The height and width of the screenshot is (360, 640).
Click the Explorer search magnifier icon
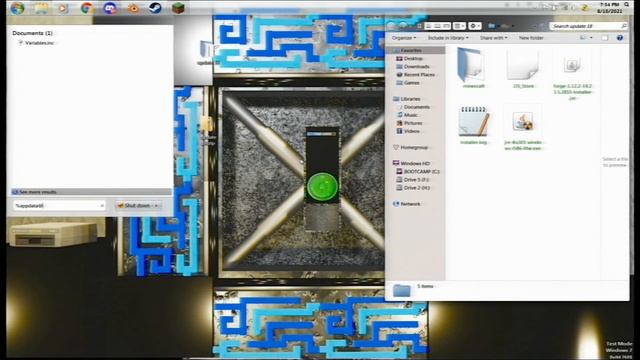pos(624,26)
